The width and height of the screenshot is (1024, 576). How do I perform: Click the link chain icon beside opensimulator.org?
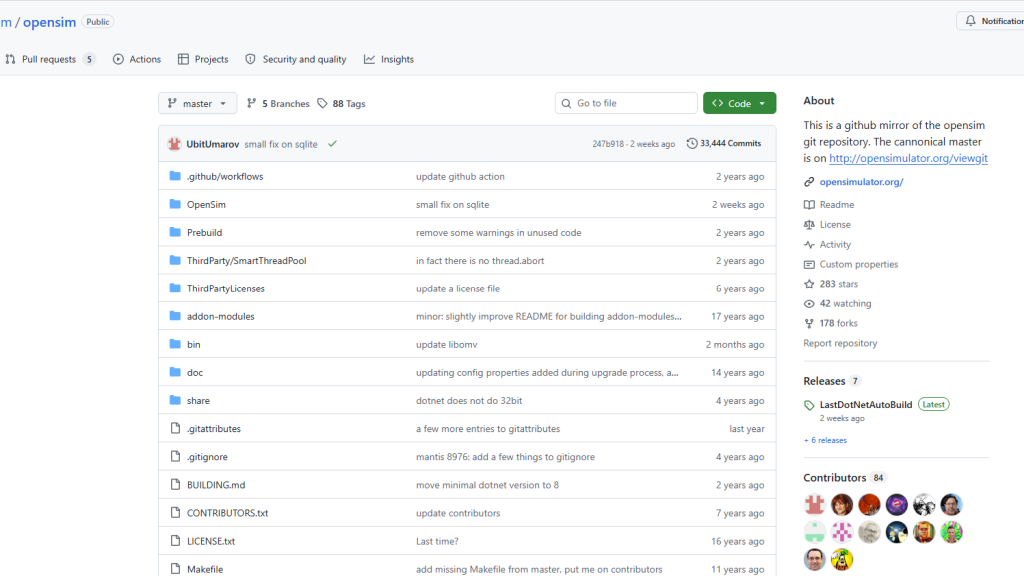[x=809, y=182]
